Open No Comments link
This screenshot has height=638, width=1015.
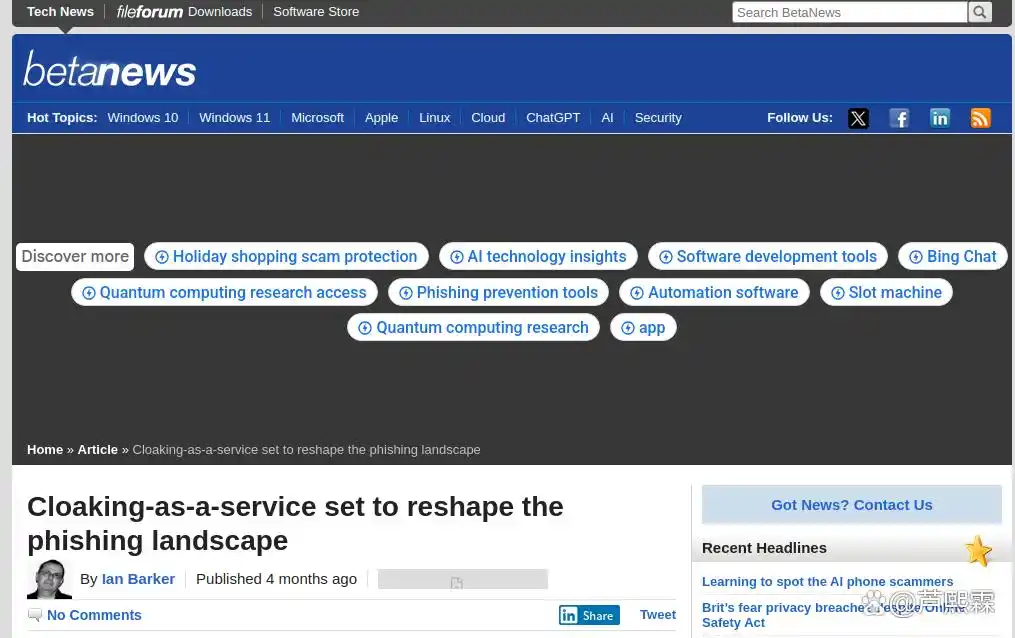click(94, 615)
